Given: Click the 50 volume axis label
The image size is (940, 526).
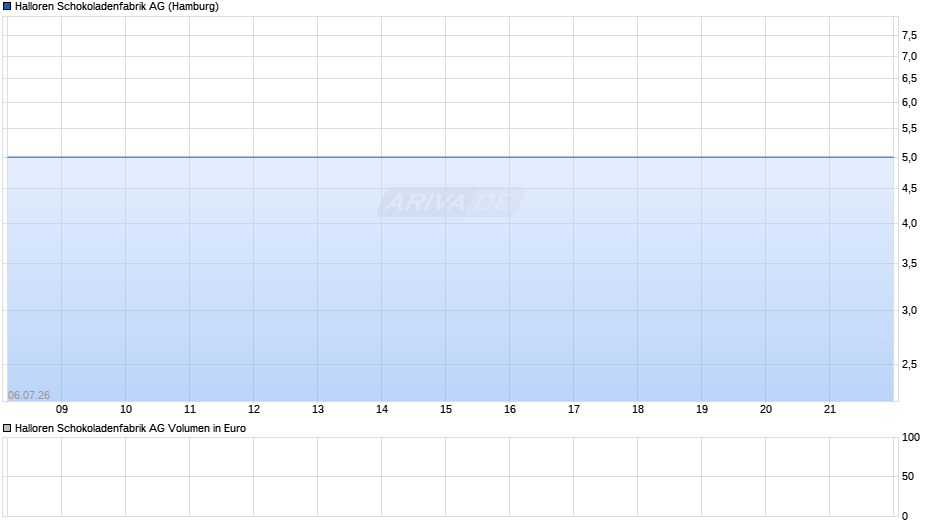Looking at the screenshot, I should (x=908, y=476).
